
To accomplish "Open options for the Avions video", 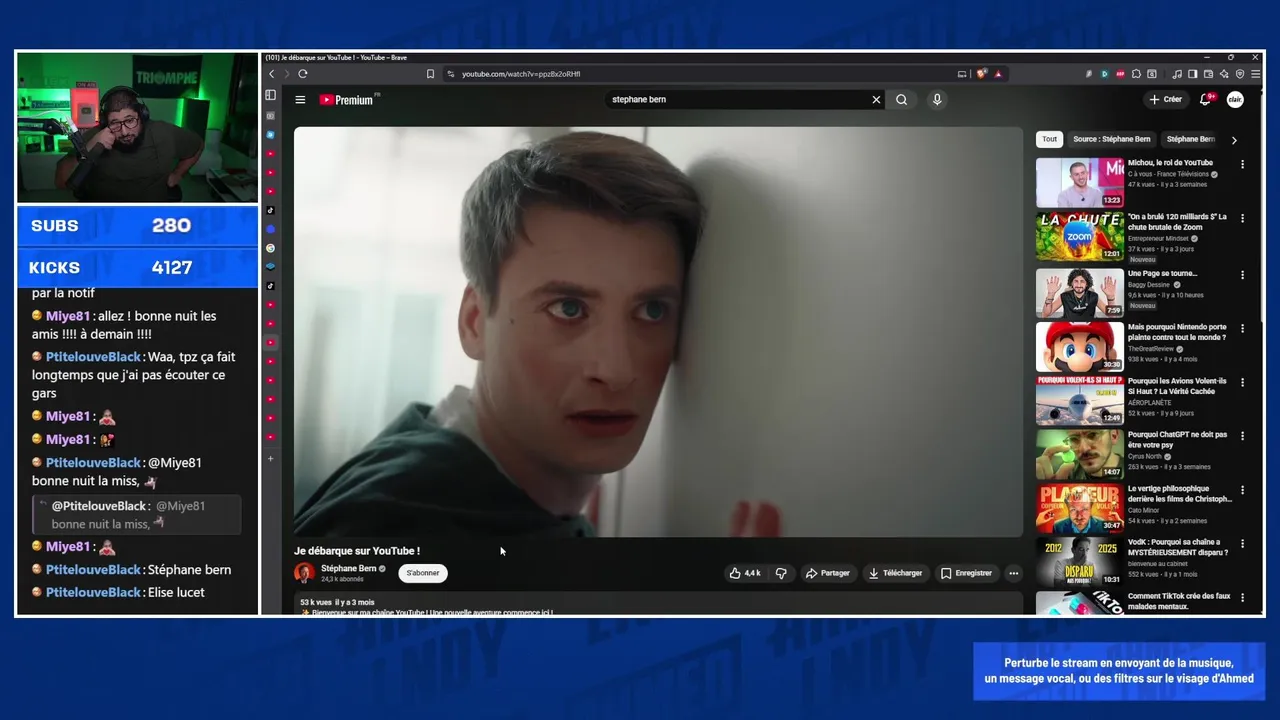I will coord(1243,383).
